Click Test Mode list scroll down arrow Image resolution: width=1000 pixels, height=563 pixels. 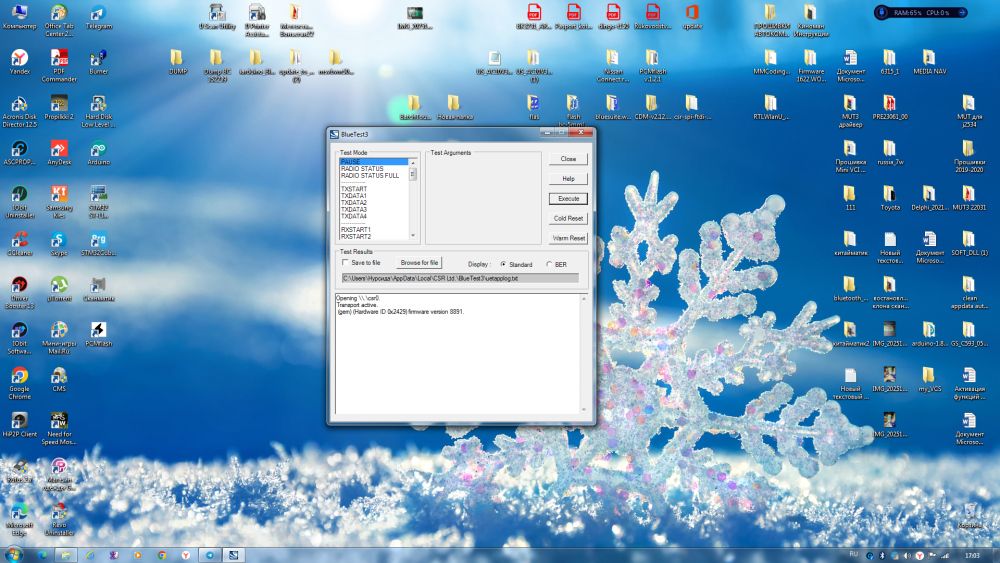[x=413, y=236]
